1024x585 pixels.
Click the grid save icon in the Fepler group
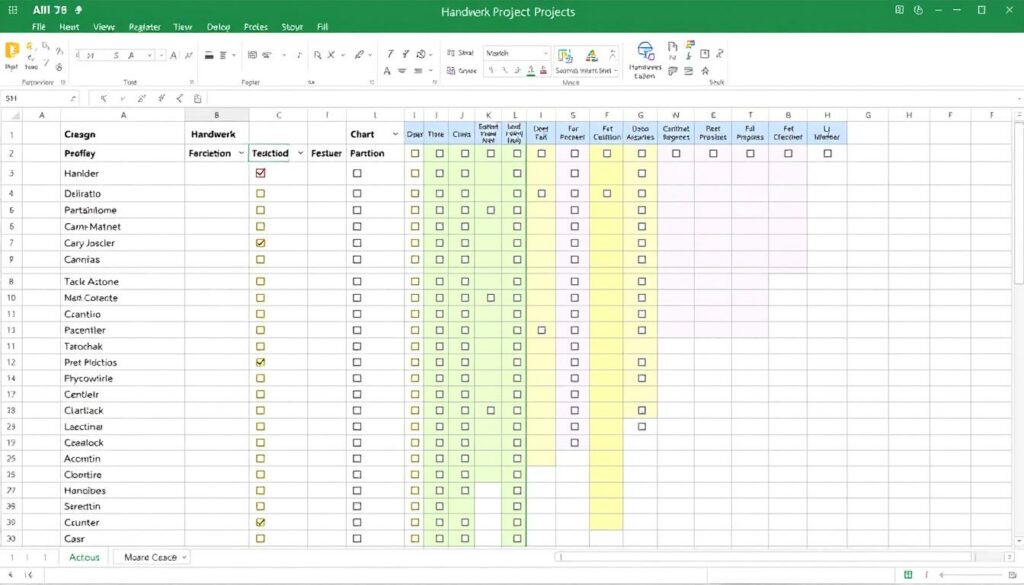tap(252, 55)
